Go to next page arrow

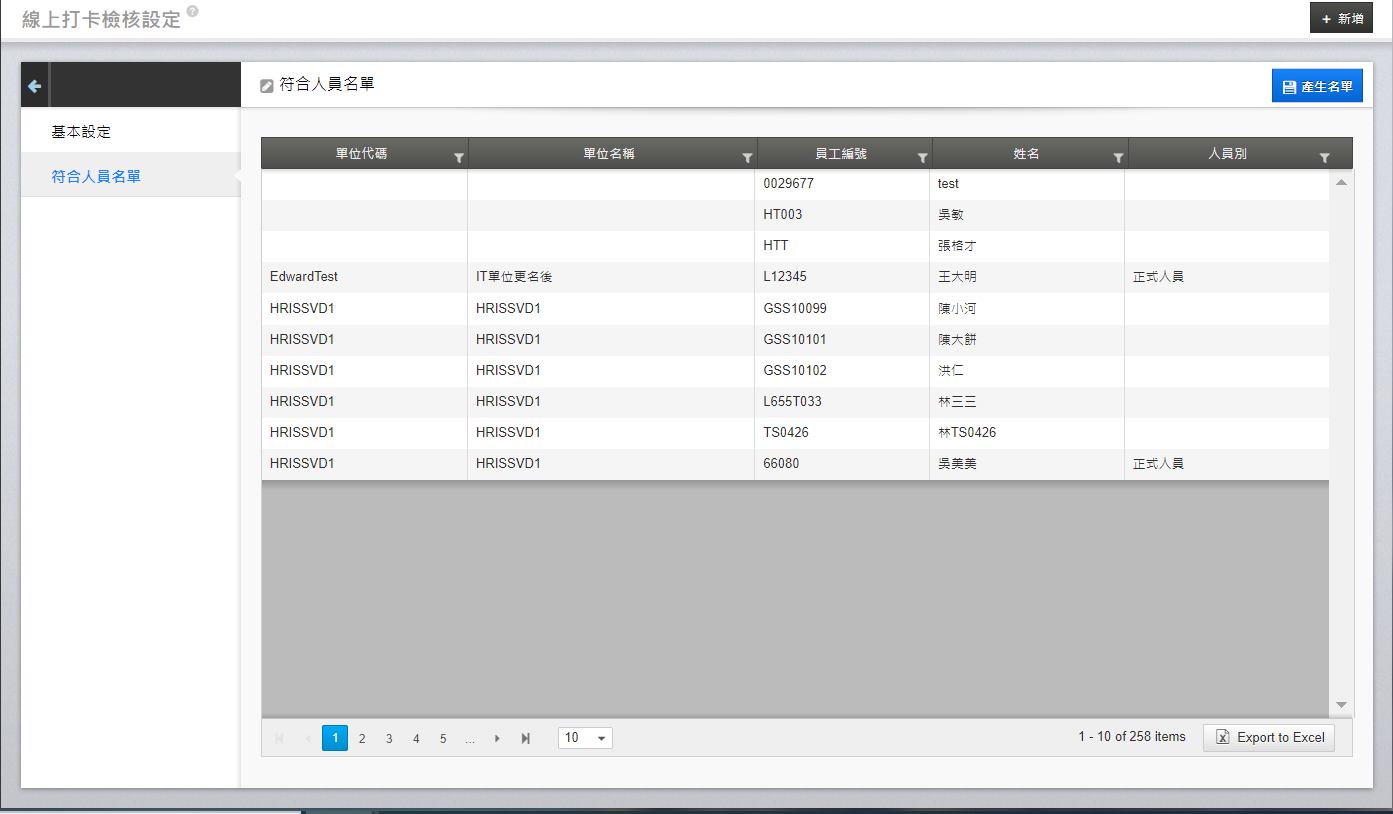click(x=497, y=739)
